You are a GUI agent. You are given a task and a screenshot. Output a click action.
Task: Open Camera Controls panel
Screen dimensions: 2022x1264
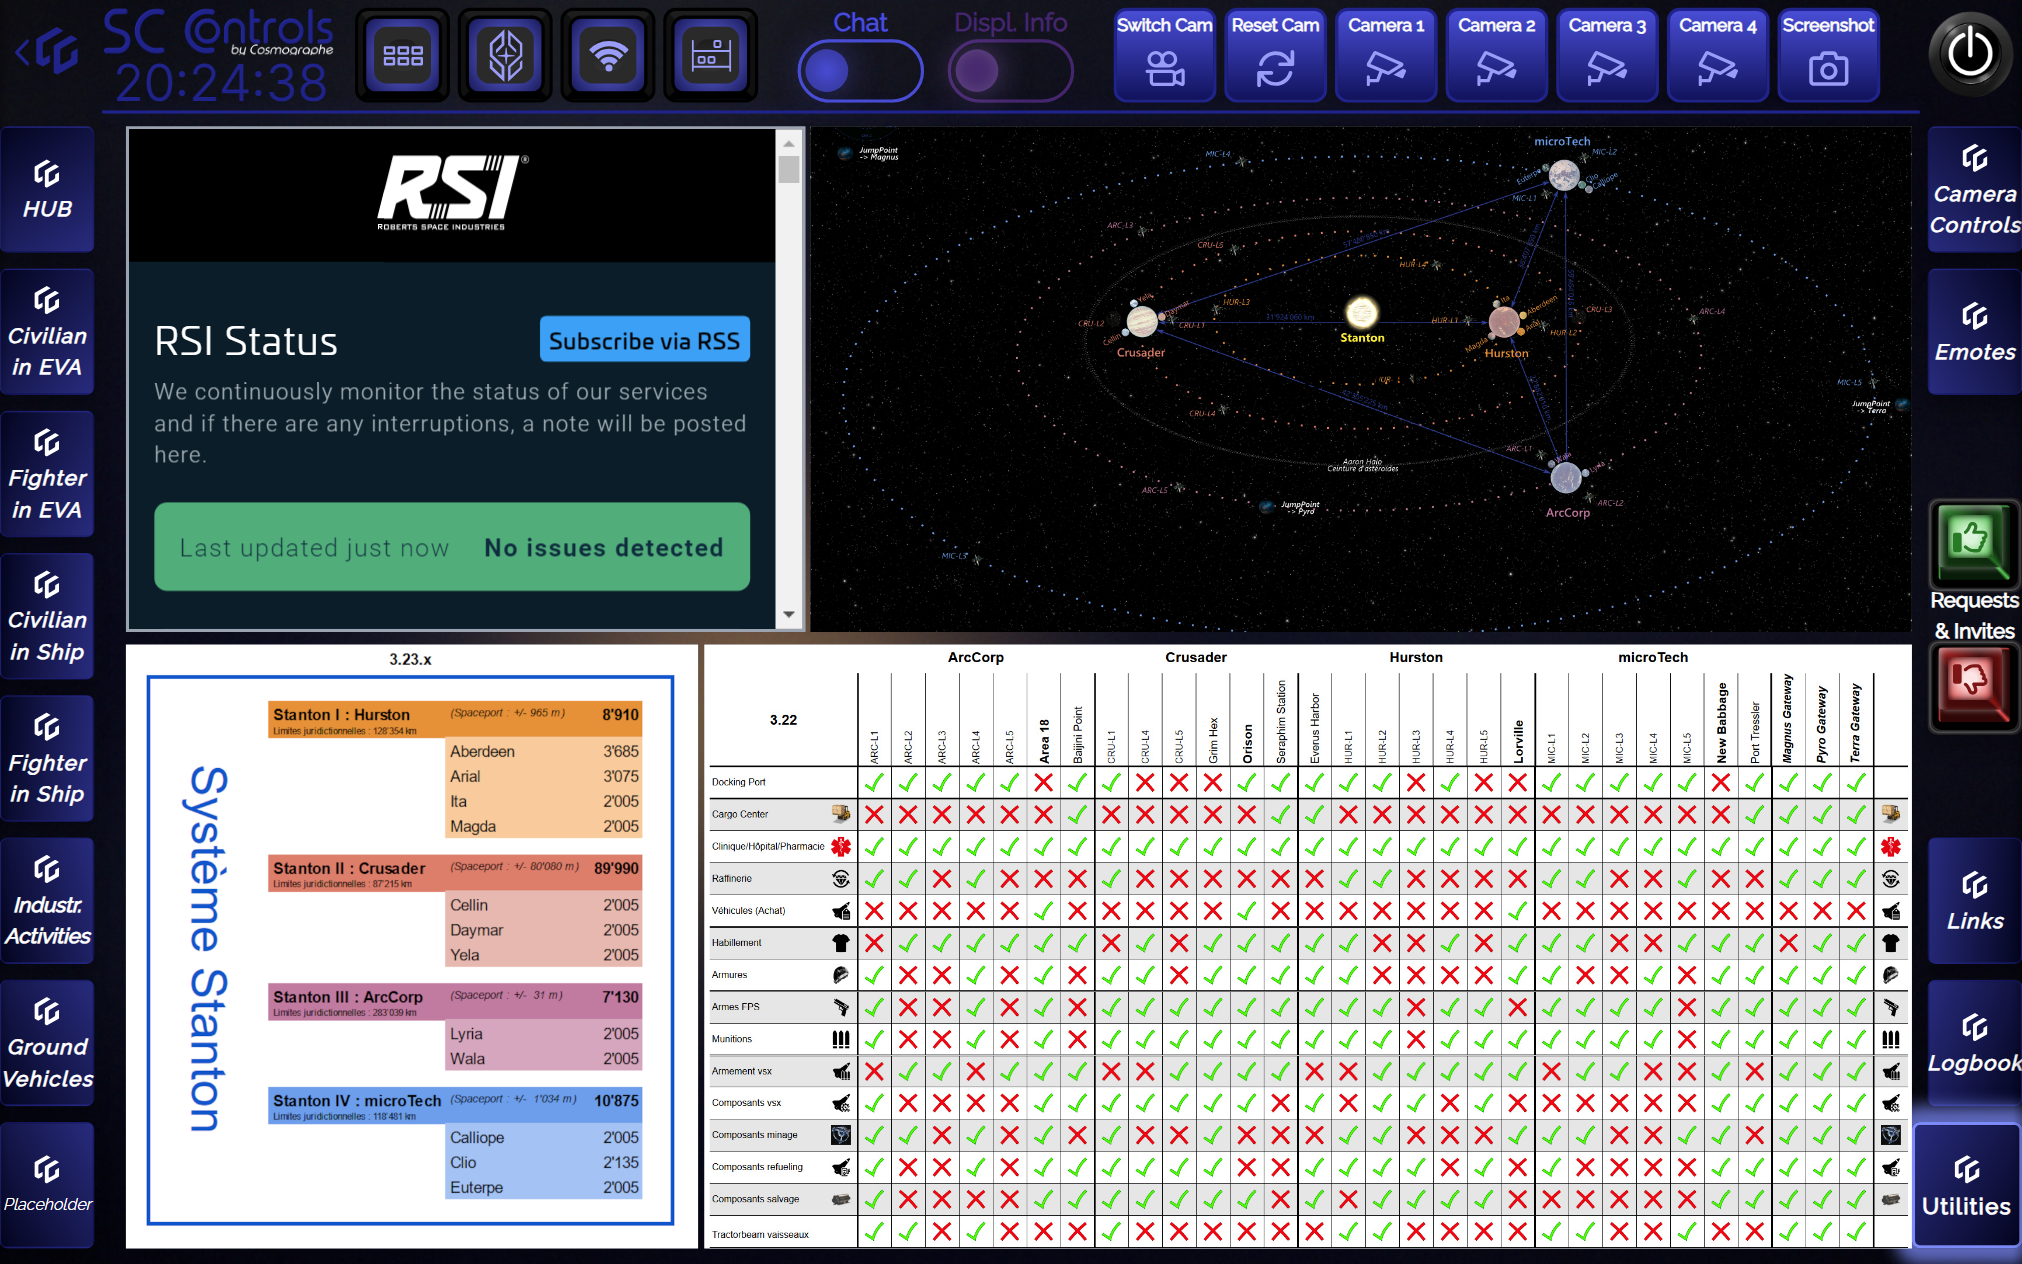point(1975,189)
